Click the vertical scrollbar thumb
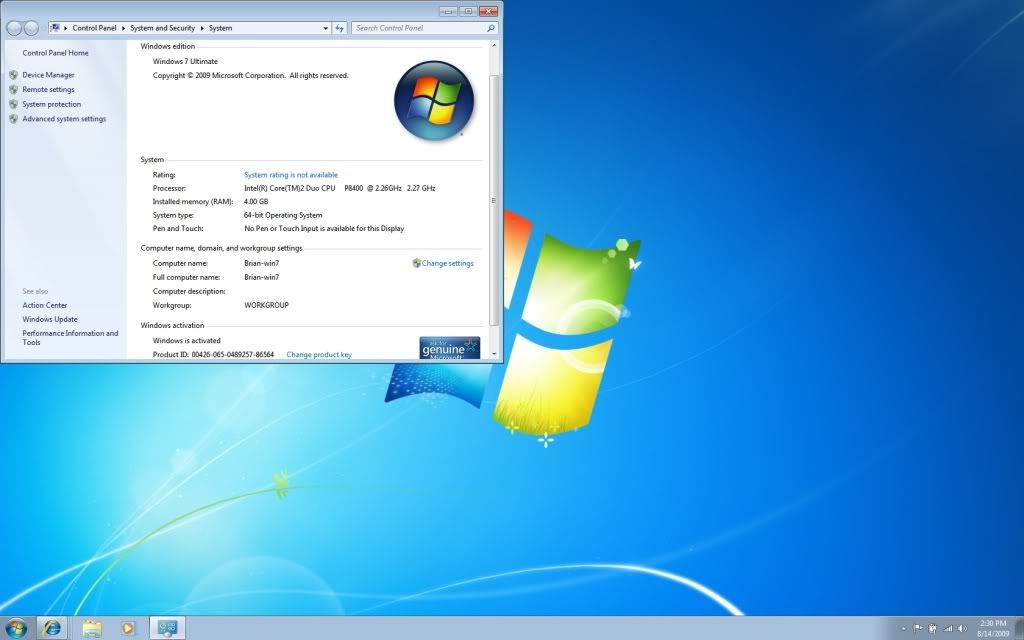This screenshot has width=1024, height=640. pyautogui.click(x=494, y=200)
